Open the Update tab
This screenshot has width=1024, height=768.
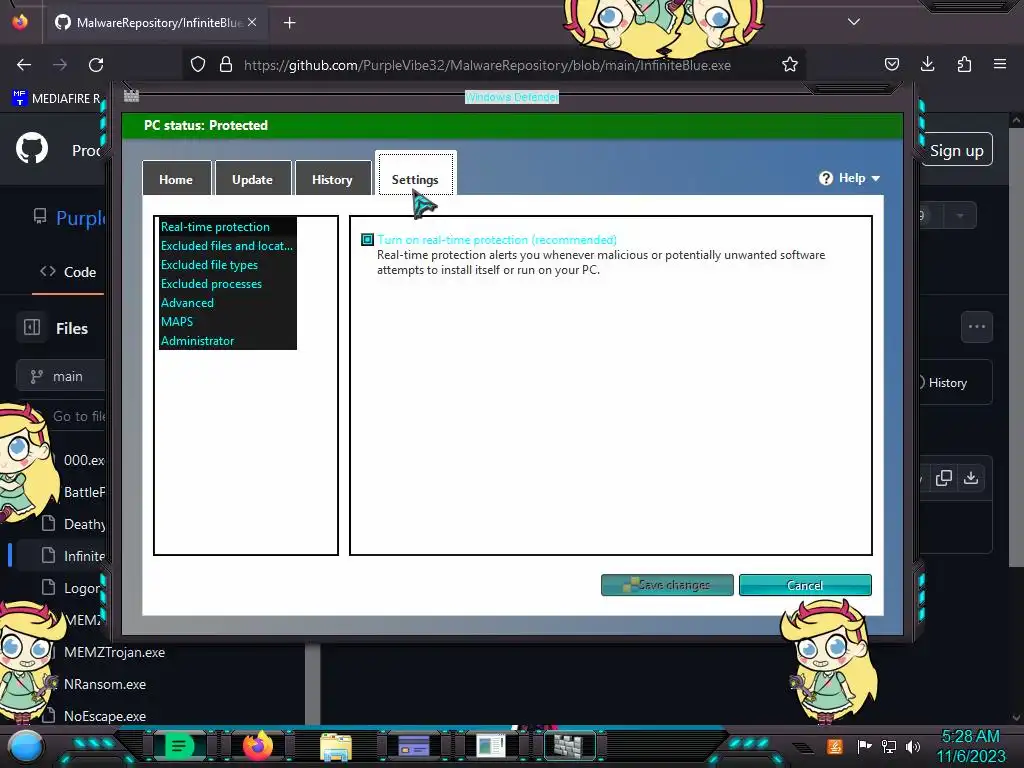(x=252, y=178)
